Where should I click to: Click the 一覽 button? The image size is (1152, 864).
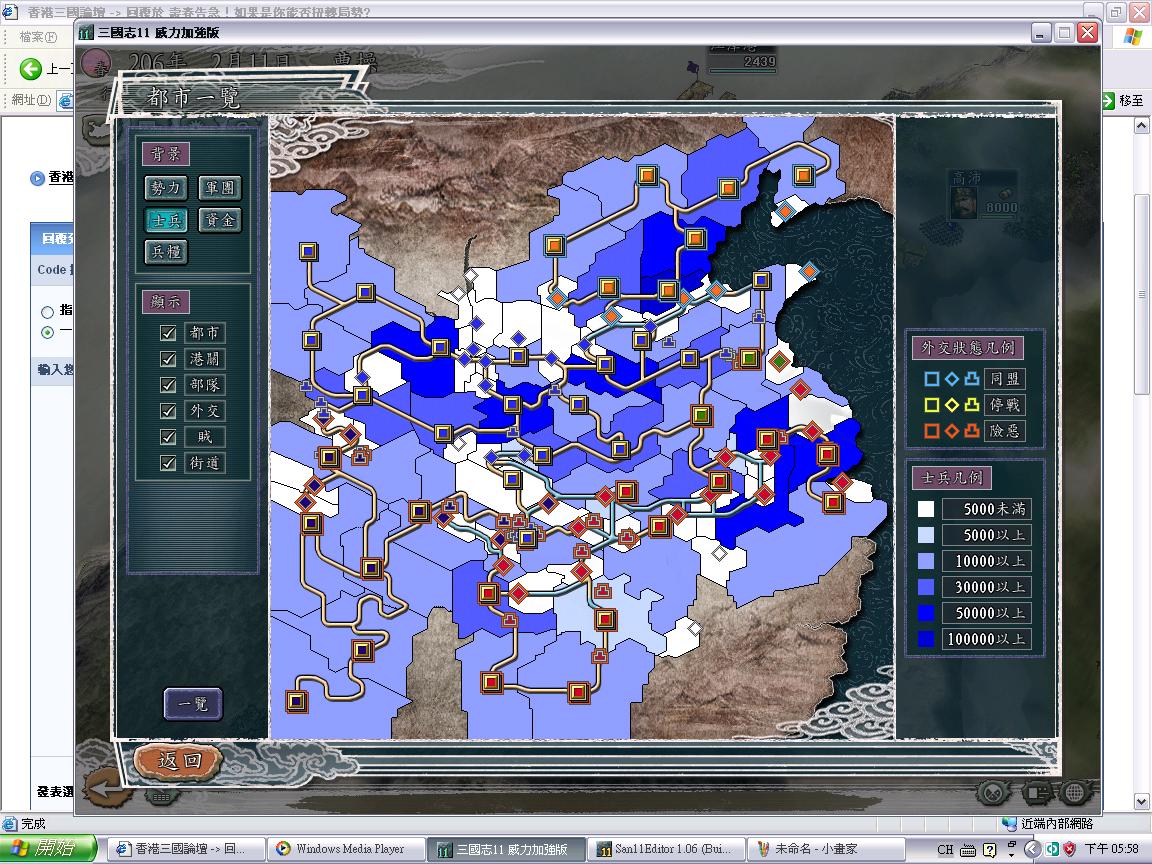(192, 704)
